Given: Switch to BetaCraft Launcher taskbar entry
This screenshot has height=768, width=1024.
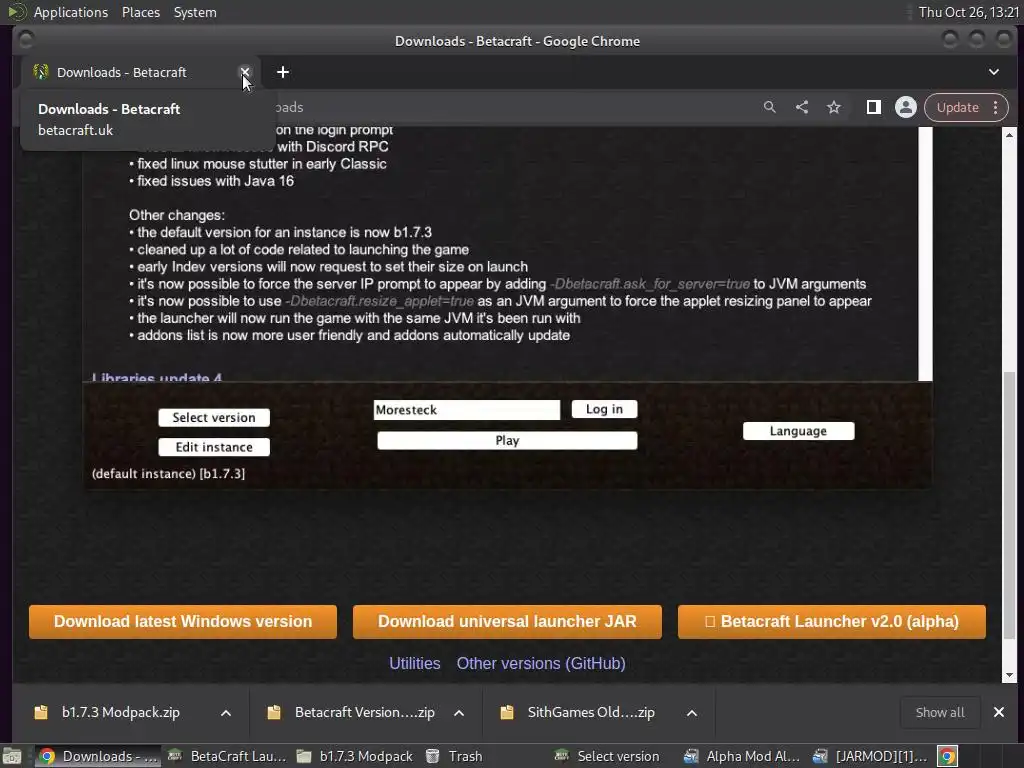Looking at the screenshot, I should [227, 756].
